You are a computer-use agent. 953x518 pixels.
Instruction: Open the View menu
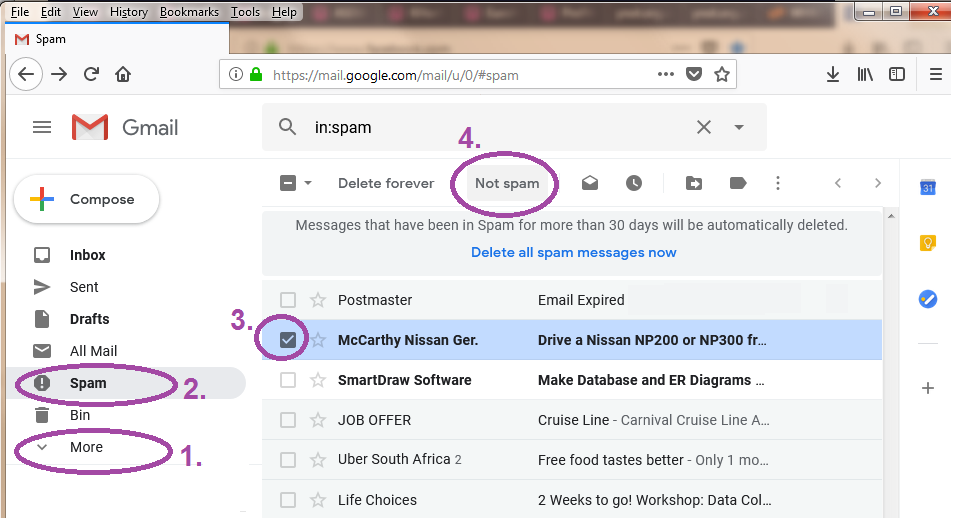(85, 12)
